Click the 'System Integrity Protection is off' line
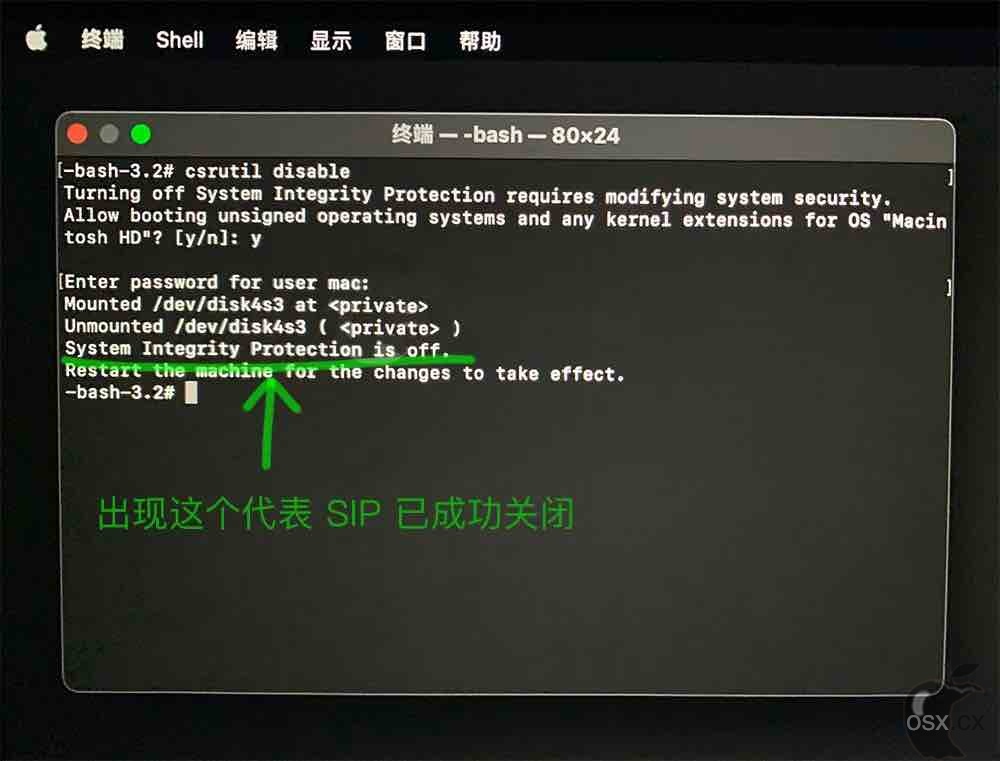This screenshot has height=761, width=1000. click(256, 349)
